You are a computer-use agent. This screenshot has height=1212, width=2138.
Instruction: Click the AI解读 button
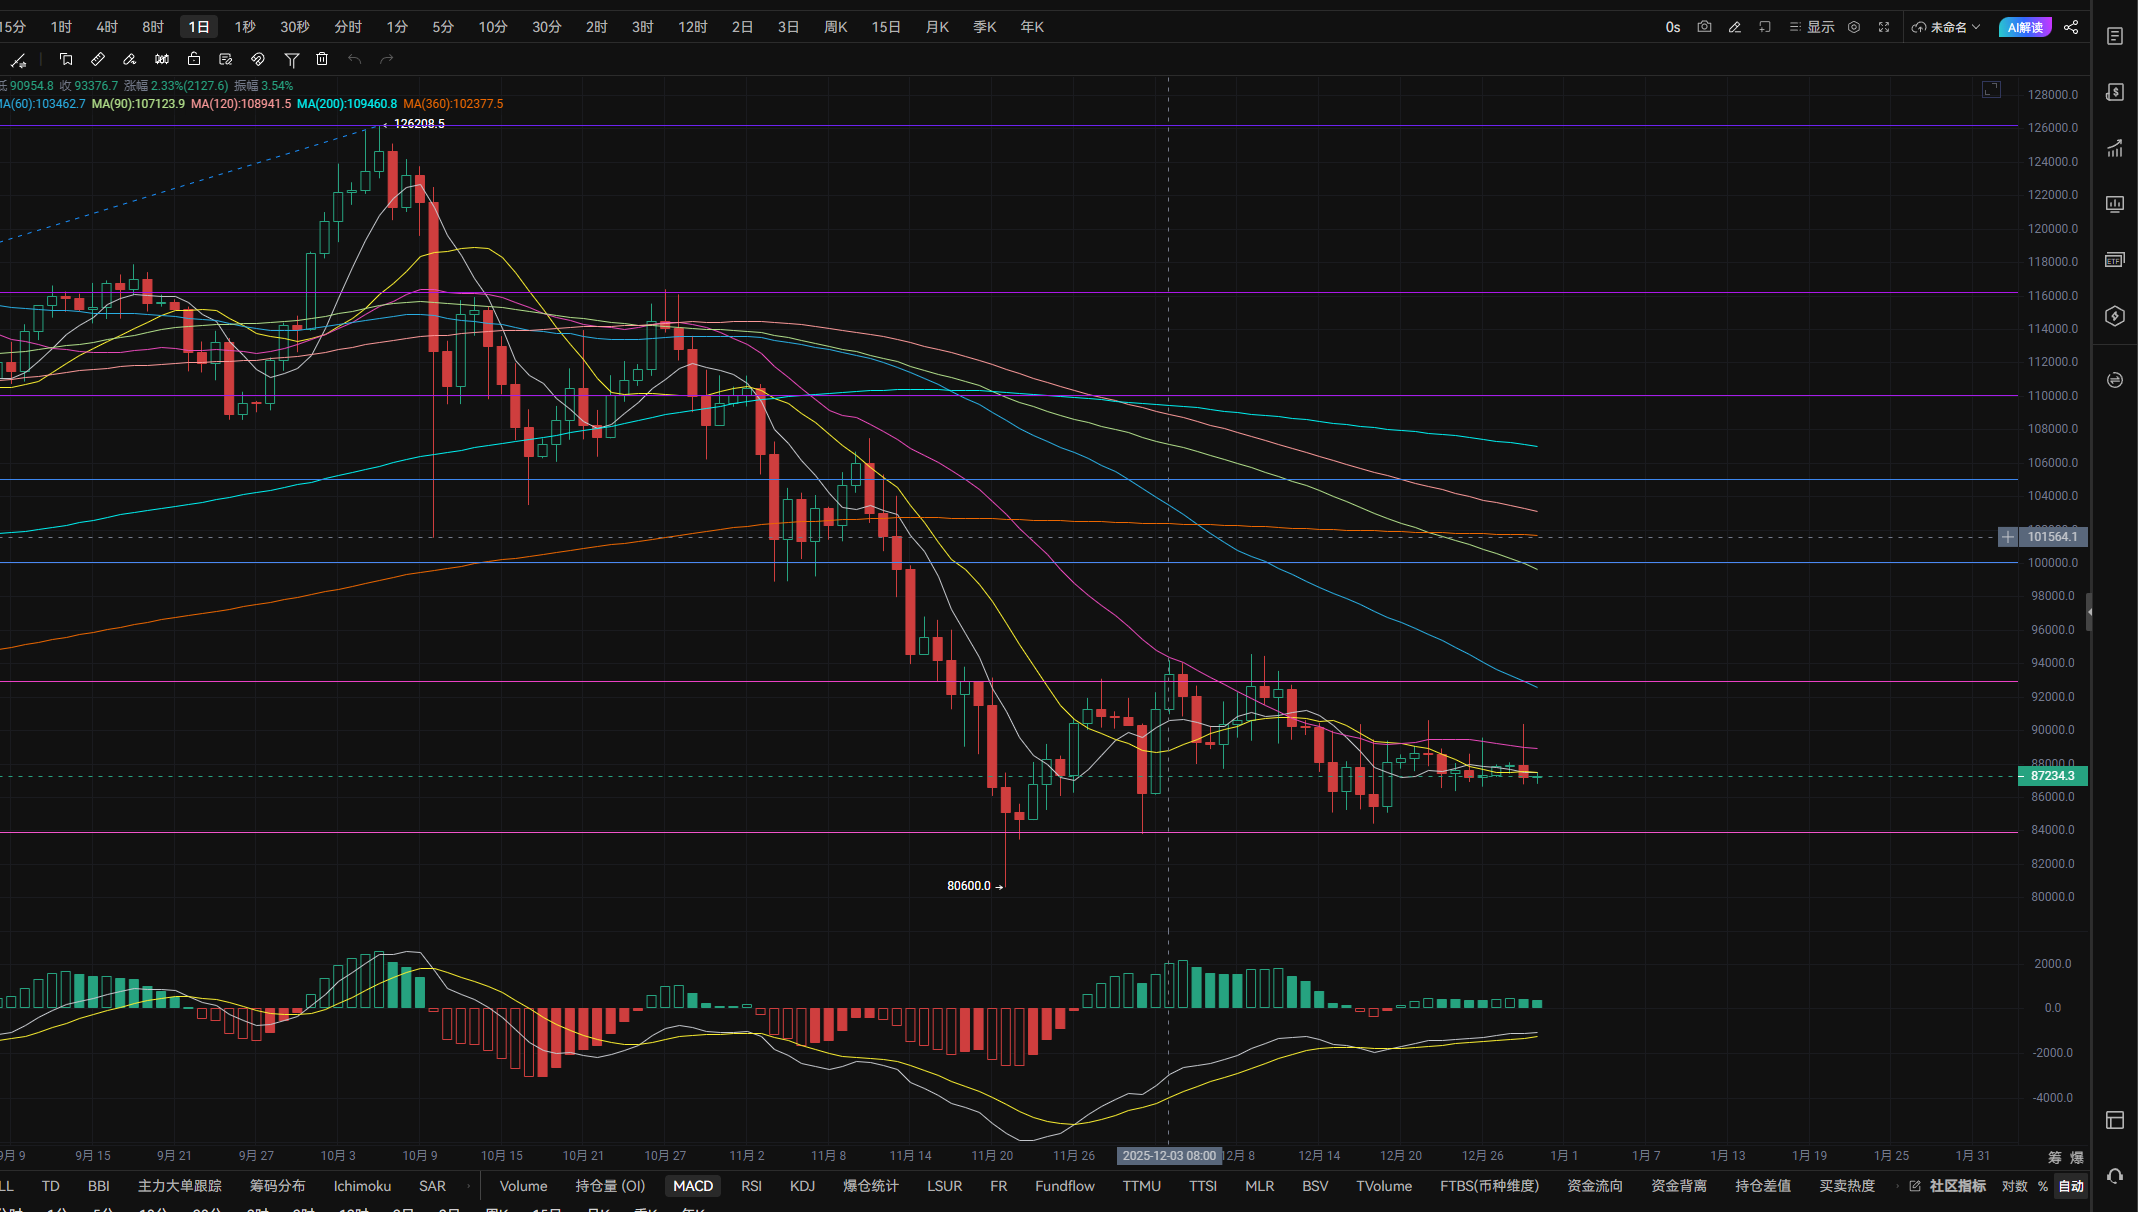click(x=2024, y=27)
